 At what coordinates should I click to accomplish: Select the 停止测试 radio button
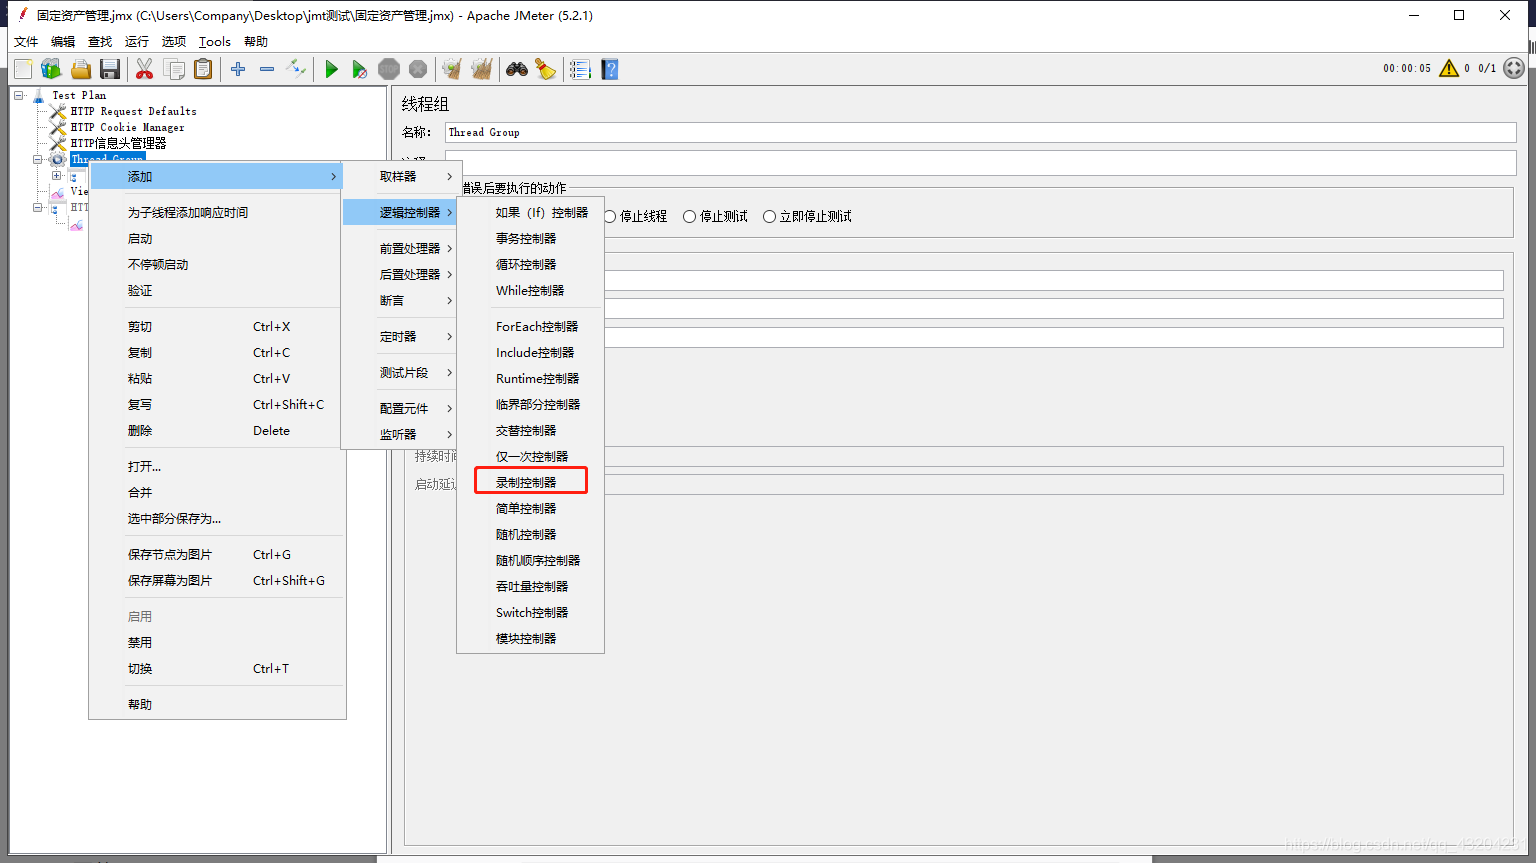689,217
